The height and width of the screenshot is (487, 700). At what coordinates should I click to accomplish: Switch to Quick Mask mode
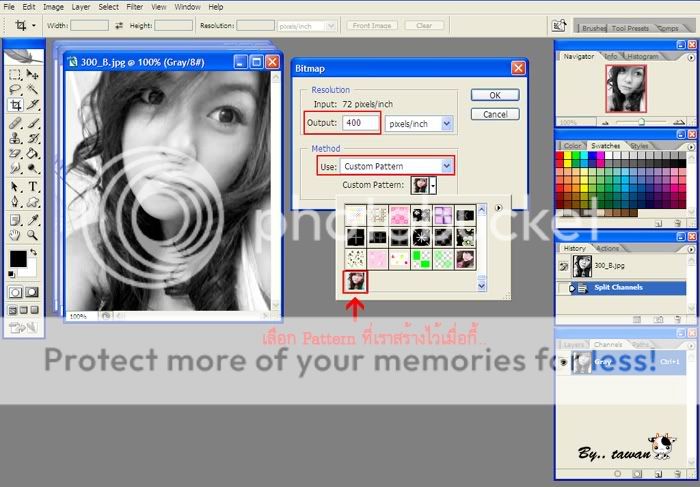[34, 292]
